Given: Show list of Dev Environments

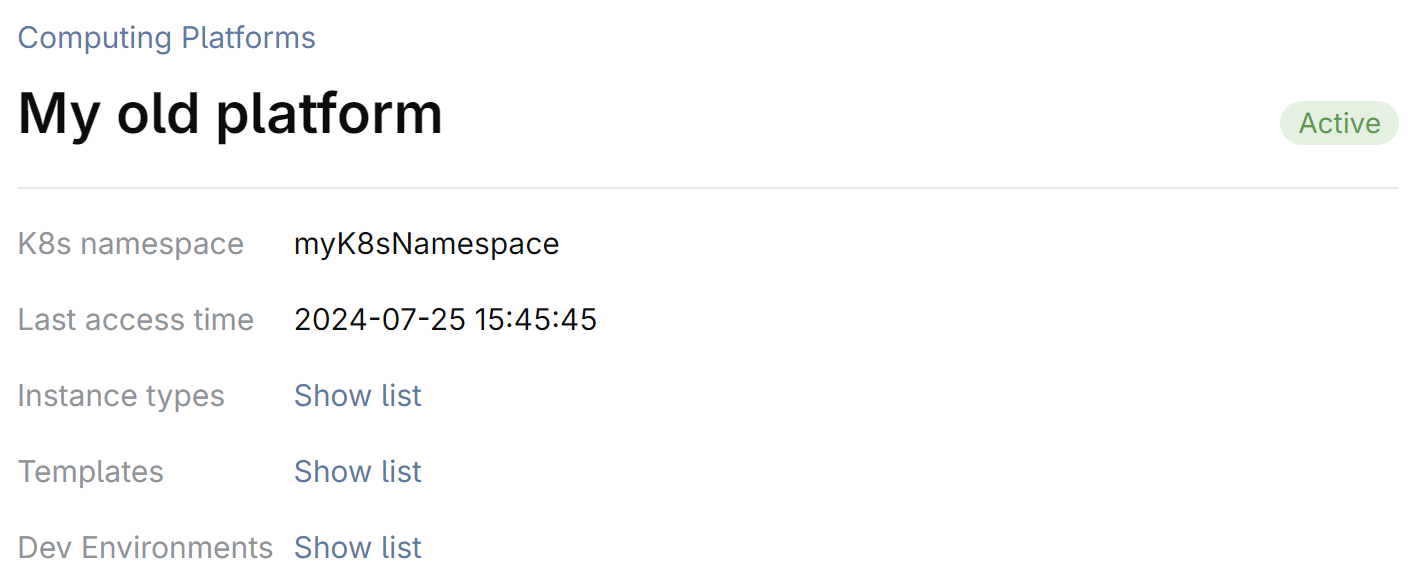Looking at the screenshot, I should [358, 548].
